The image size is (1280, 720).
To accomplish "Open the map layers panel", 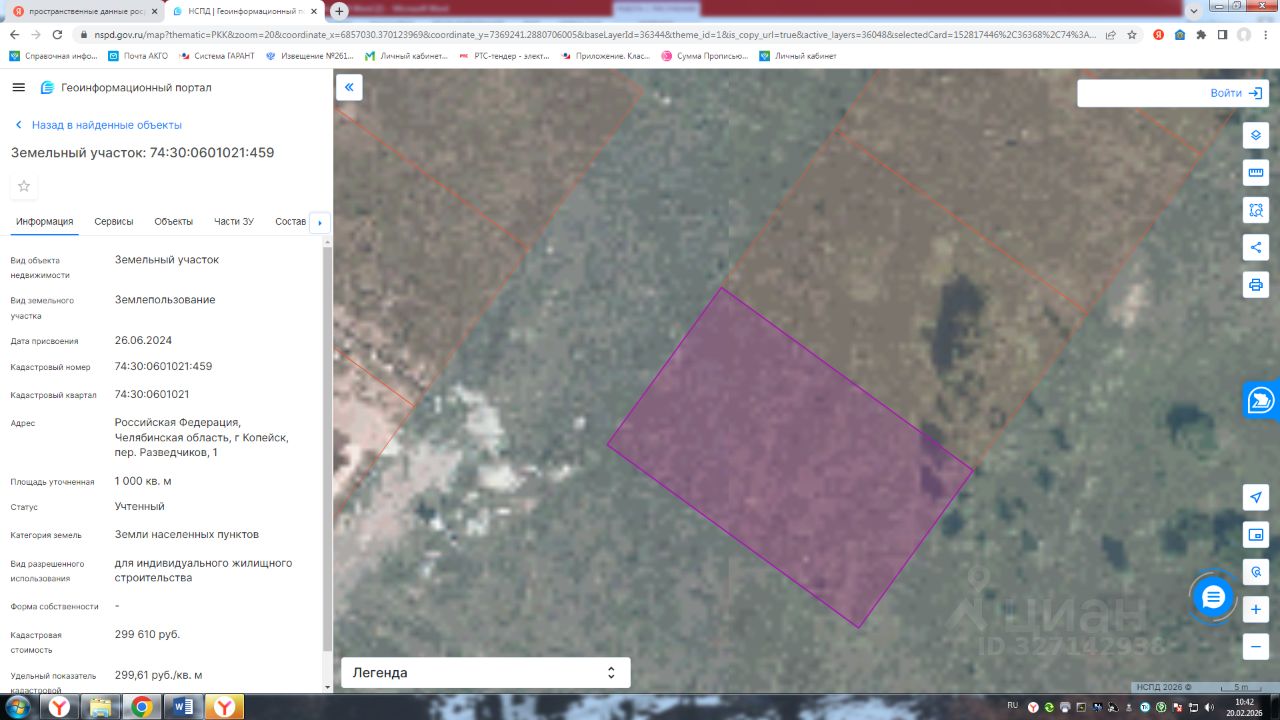I will pyautogui.click(x=1256, y=135).
